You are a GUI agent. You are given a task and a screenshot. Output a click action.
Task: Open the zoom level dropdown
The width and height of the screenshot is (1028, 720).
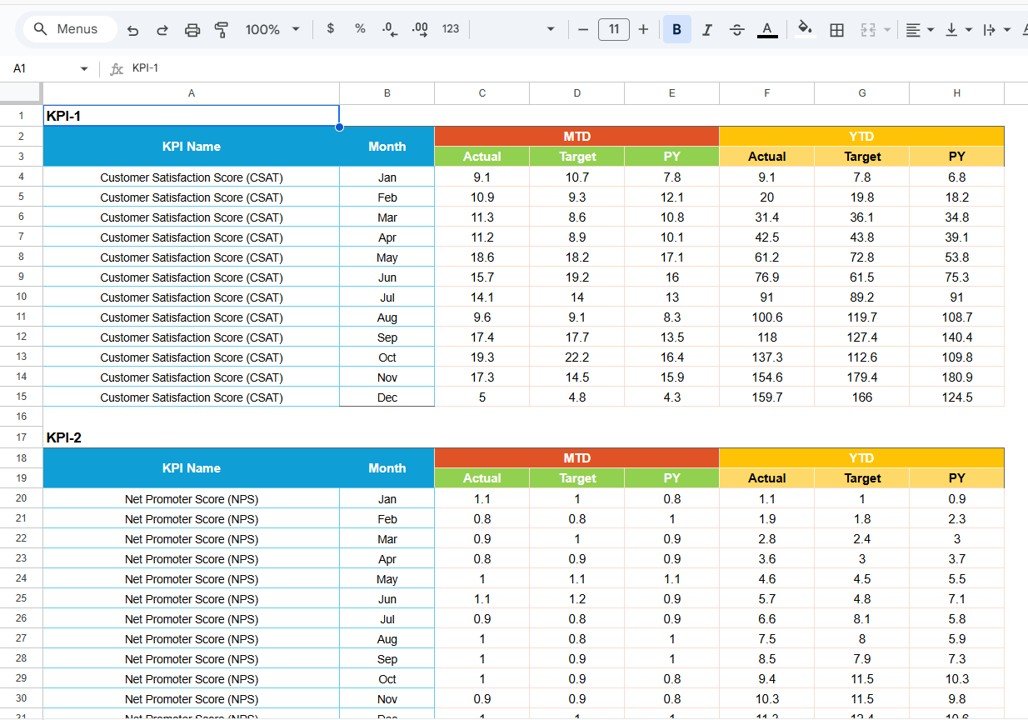(268, 29)
